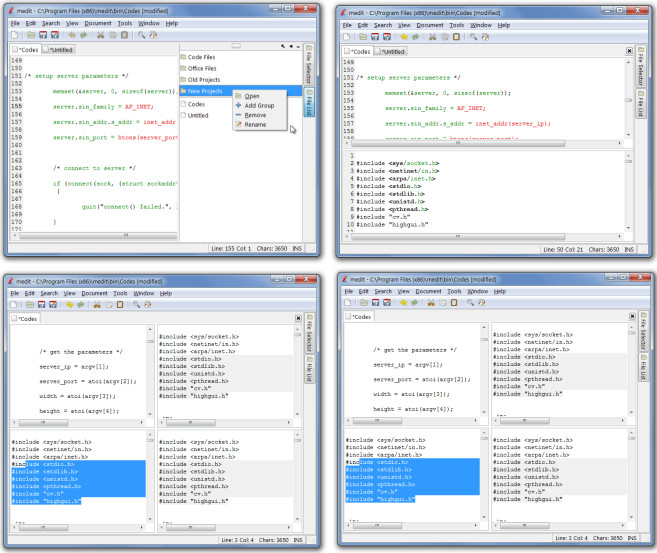Toggle File List side pane in bottom-right window
The height and width of the screenshot is (553, 657).
(x=643, y=367)
